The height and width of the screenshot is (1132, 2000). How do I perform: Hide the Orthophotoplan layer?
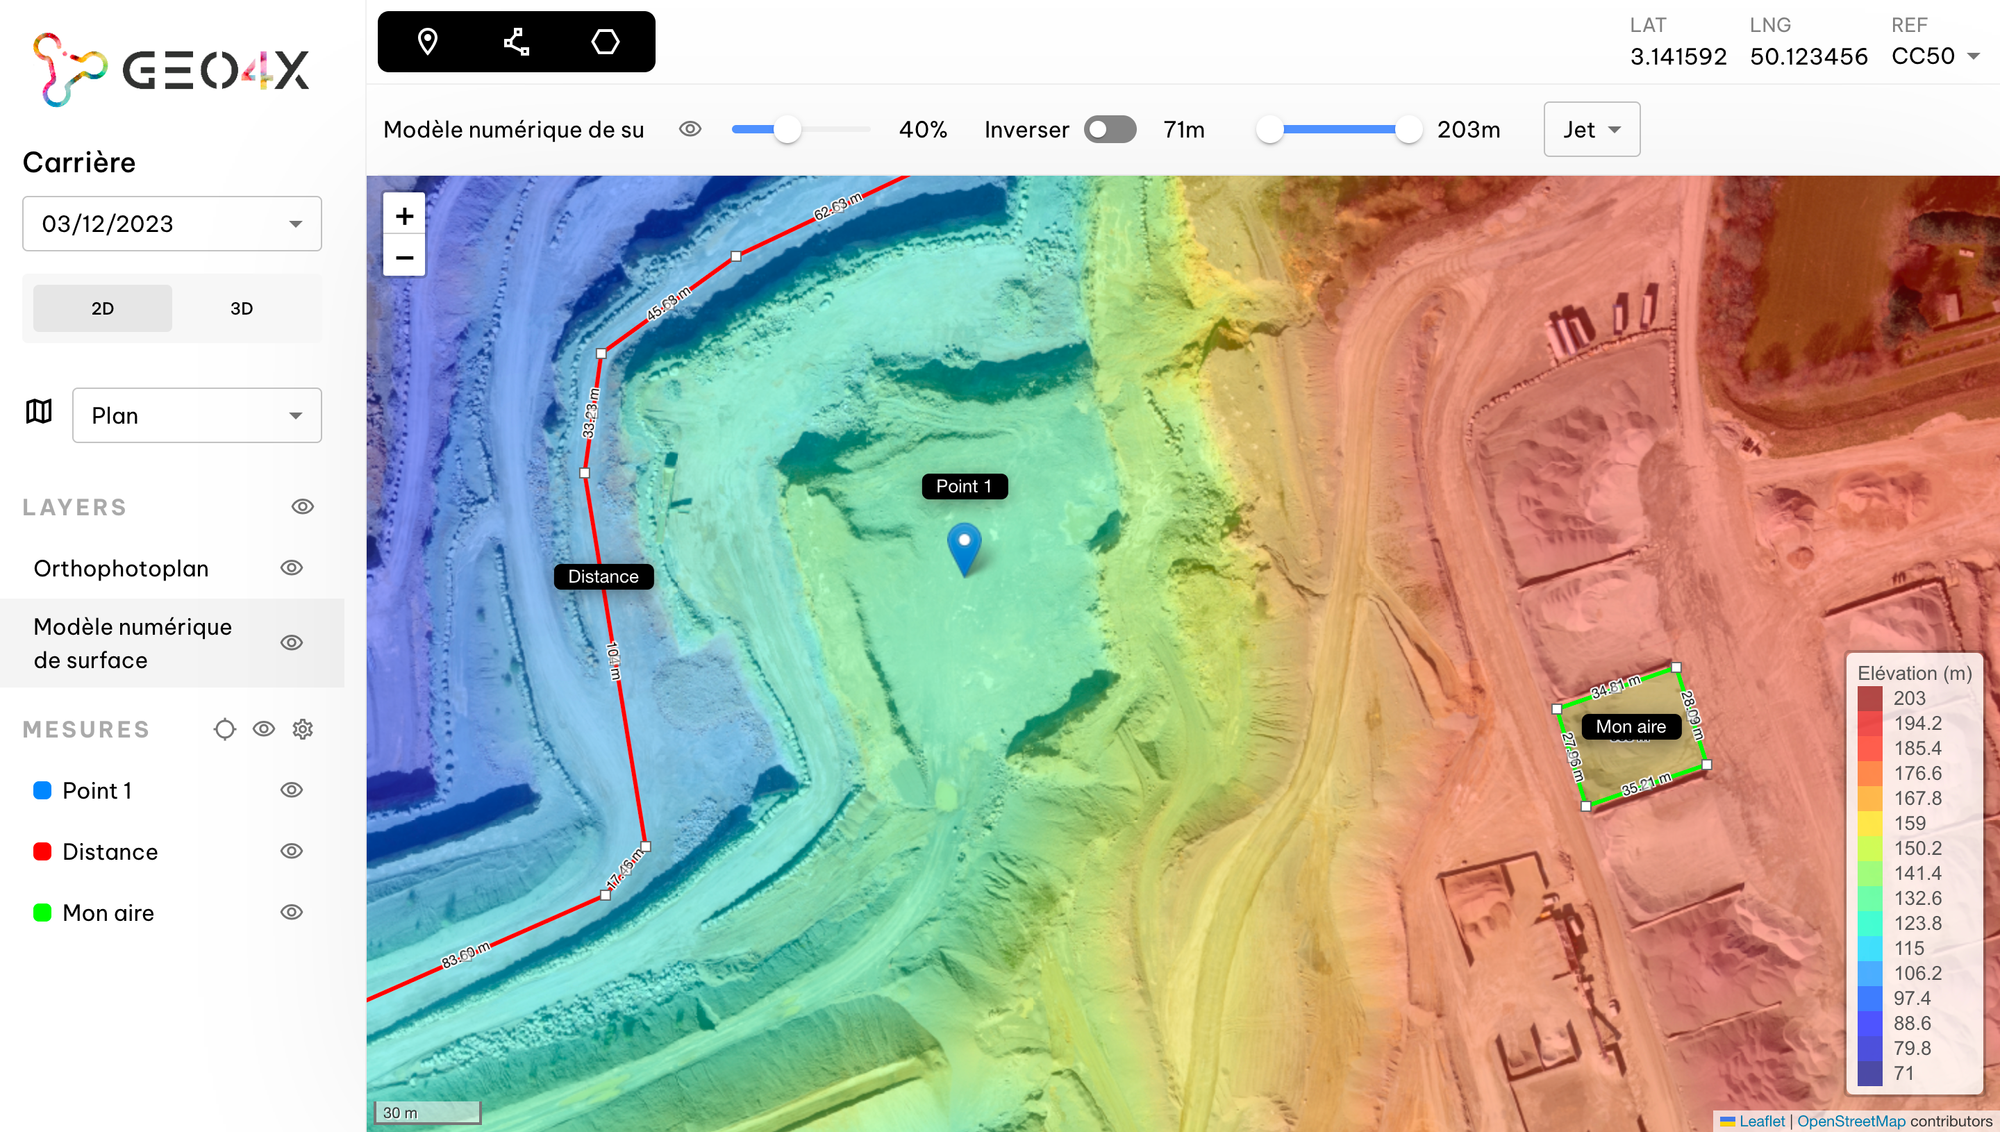point(291,567)
